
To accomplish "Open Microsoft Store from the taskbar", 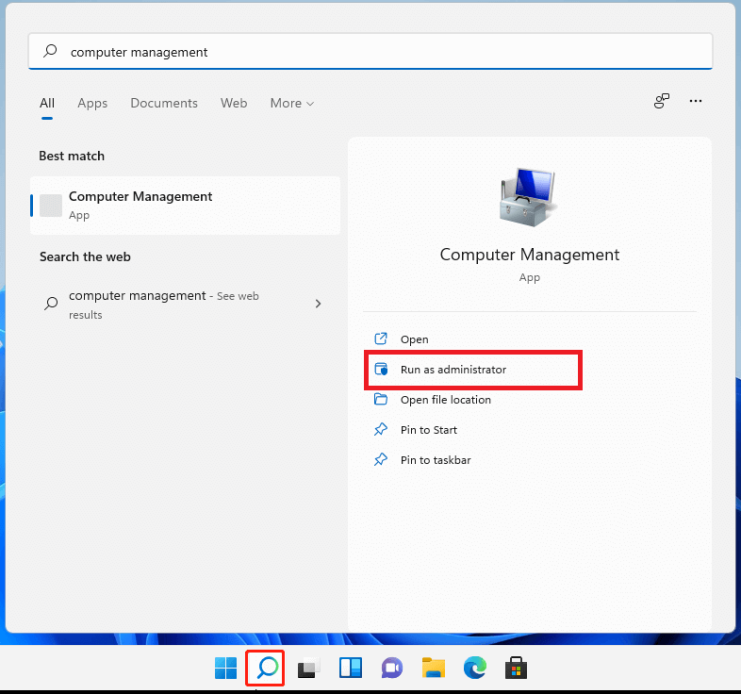I will point(516,668).
